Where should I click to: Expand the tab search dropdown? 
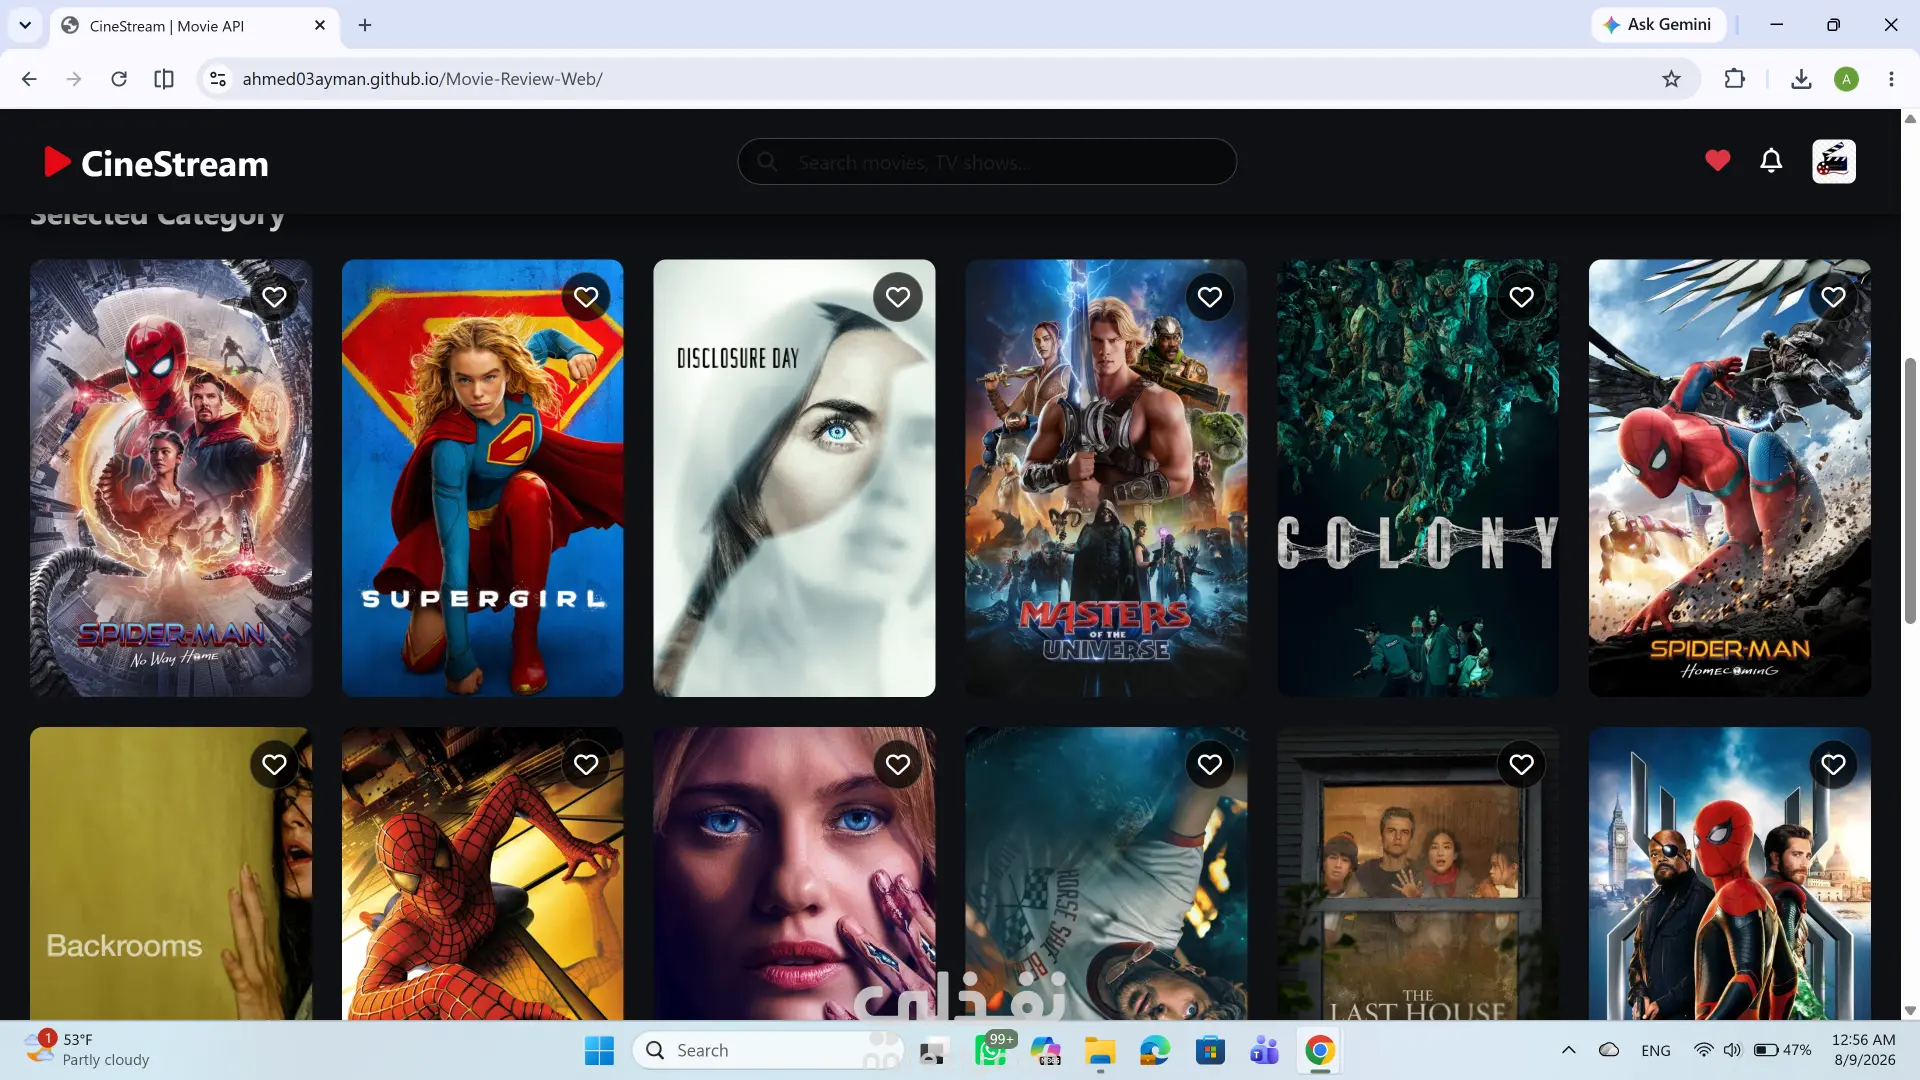coord(25,25)
